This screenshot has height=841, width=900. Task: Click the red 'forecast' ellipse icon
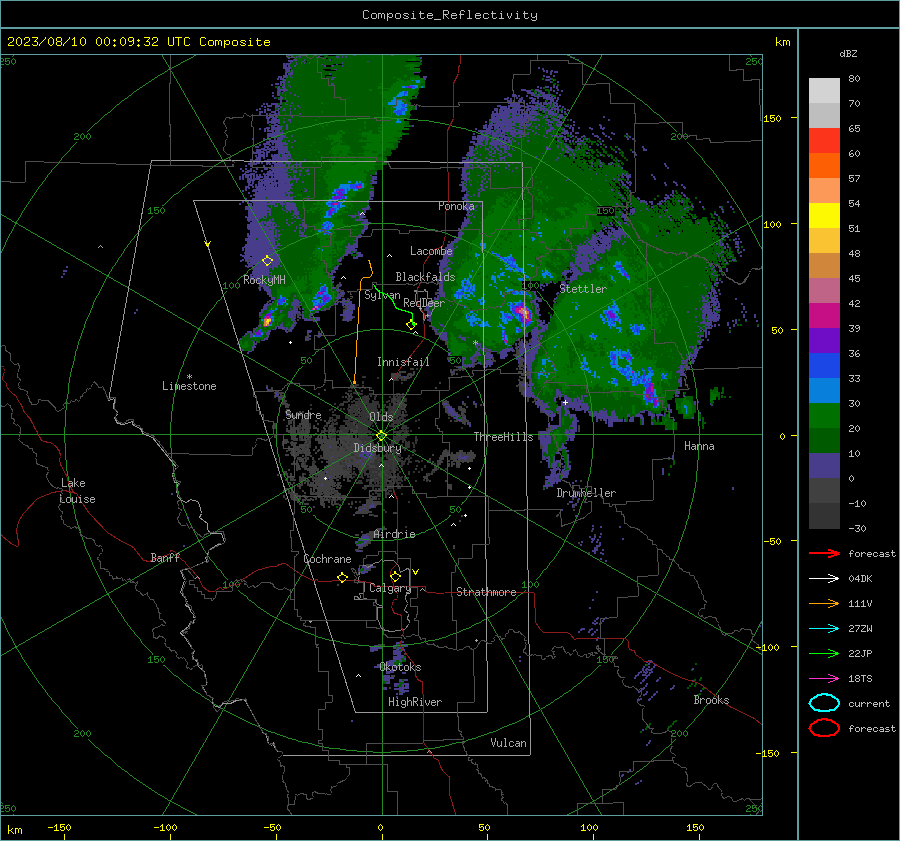824,728
